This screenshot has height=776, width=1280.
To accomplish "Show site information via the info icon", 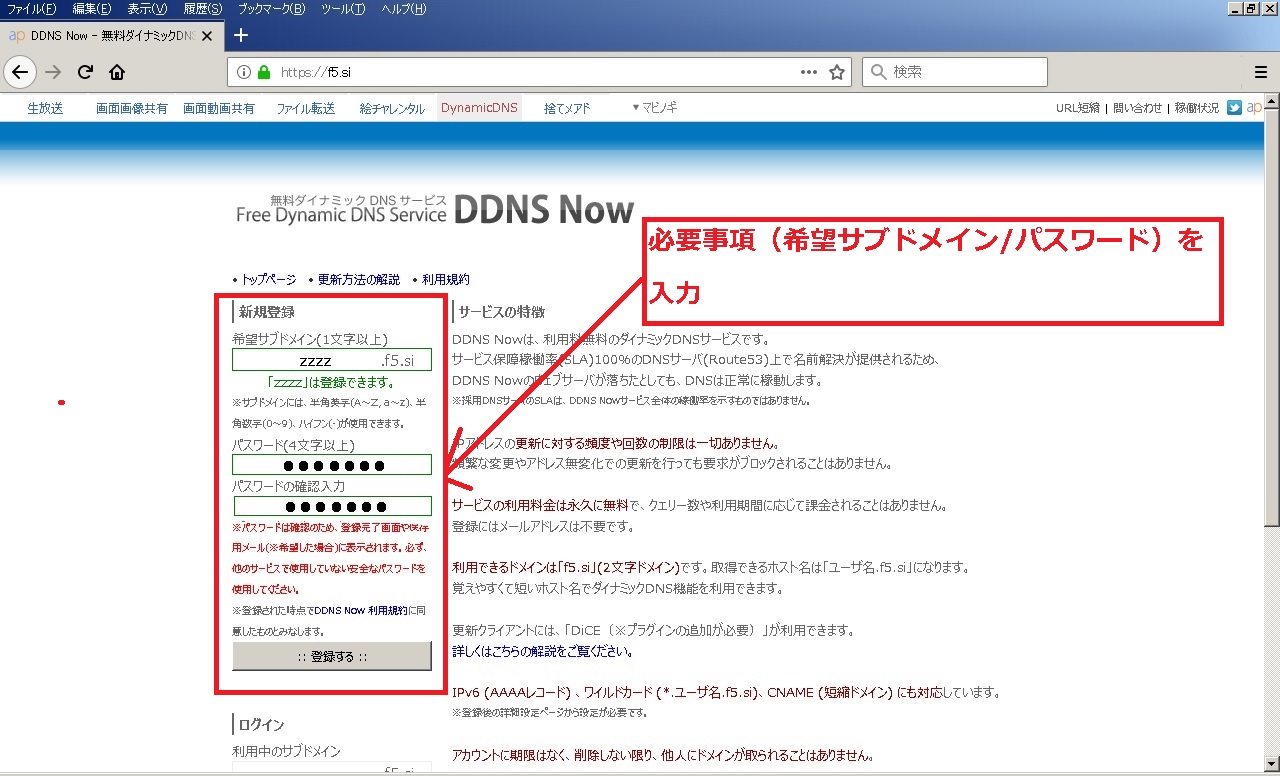I will pyautogui.click(x=244, y=72).
